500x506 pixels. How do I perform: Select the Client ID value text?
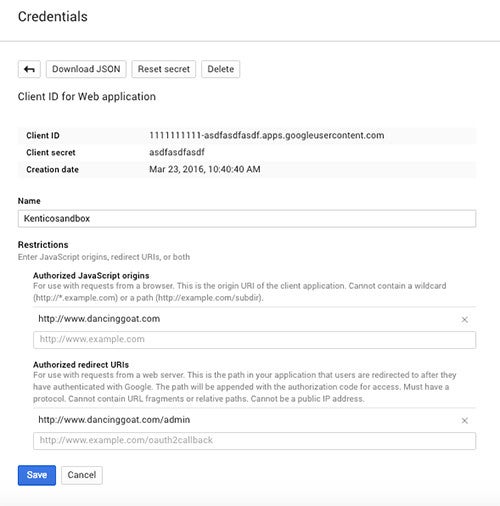pos(267,135)
